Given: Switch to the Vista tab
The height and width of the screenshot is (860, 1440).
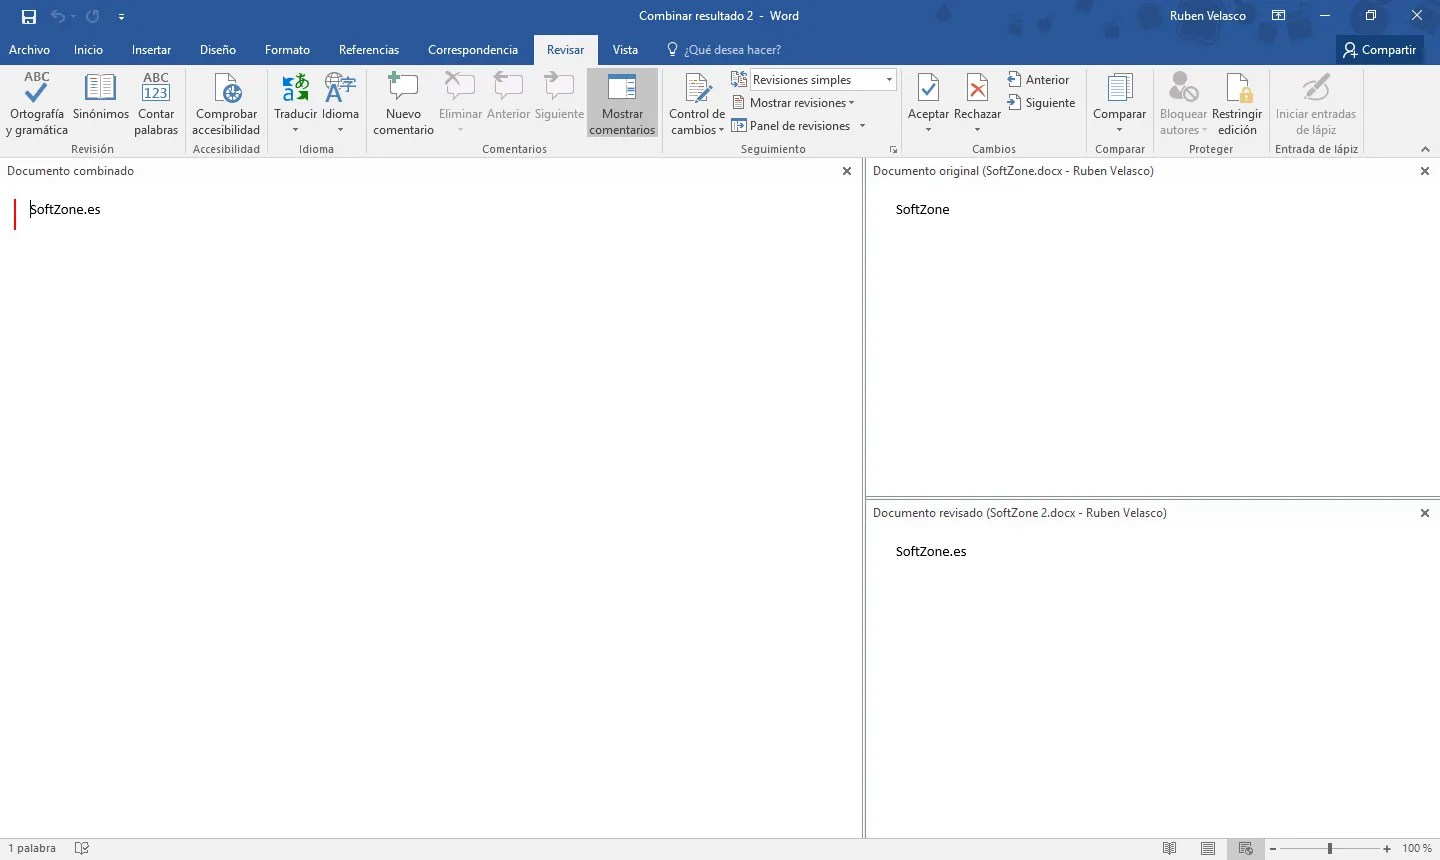Looking at the screenshot, I should pyautogui.click(x=625, y=49).
